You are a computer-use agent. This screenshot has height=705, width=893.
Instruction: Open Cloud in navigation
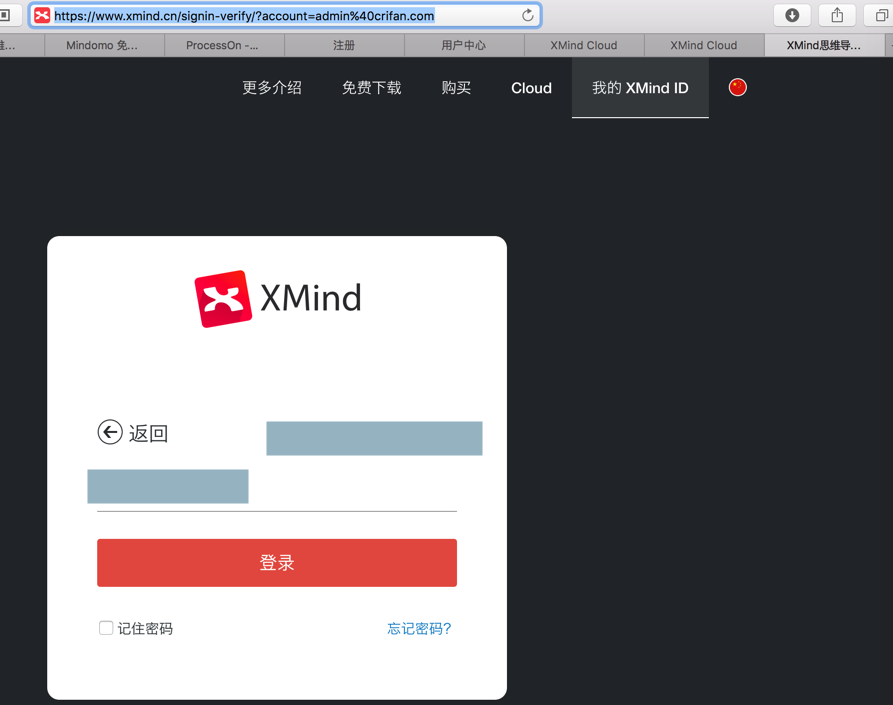tap(531, 88)
